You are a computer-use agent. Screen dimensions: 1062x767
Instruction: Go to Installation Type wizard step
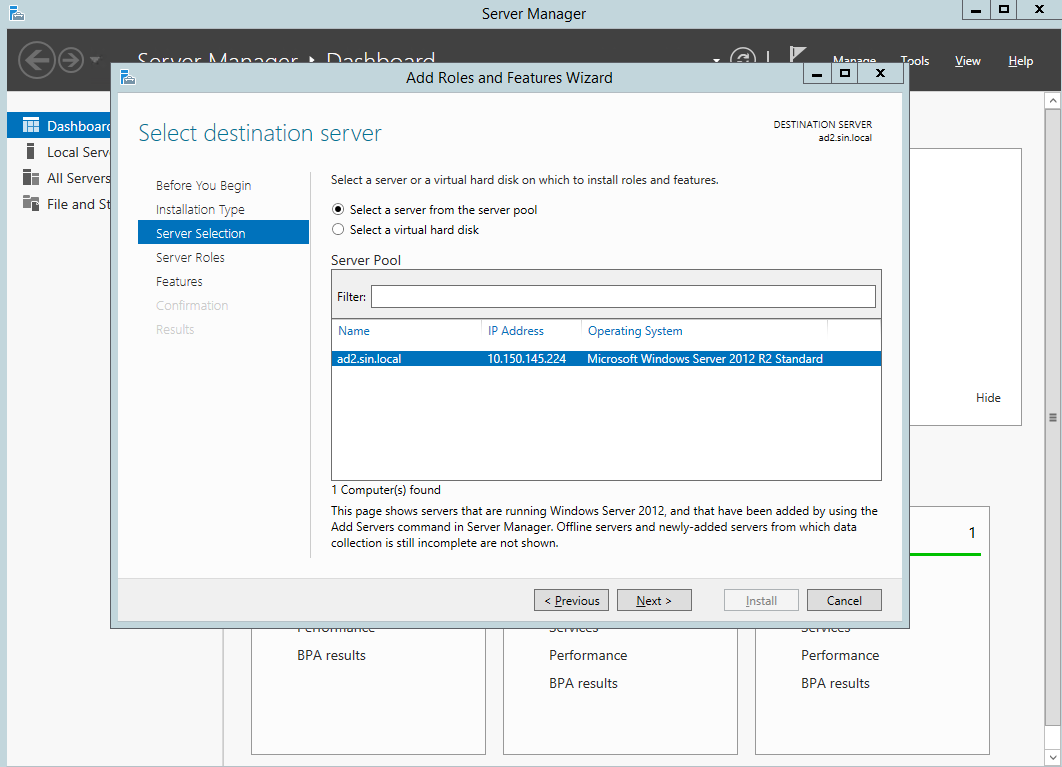coord(200,209)
